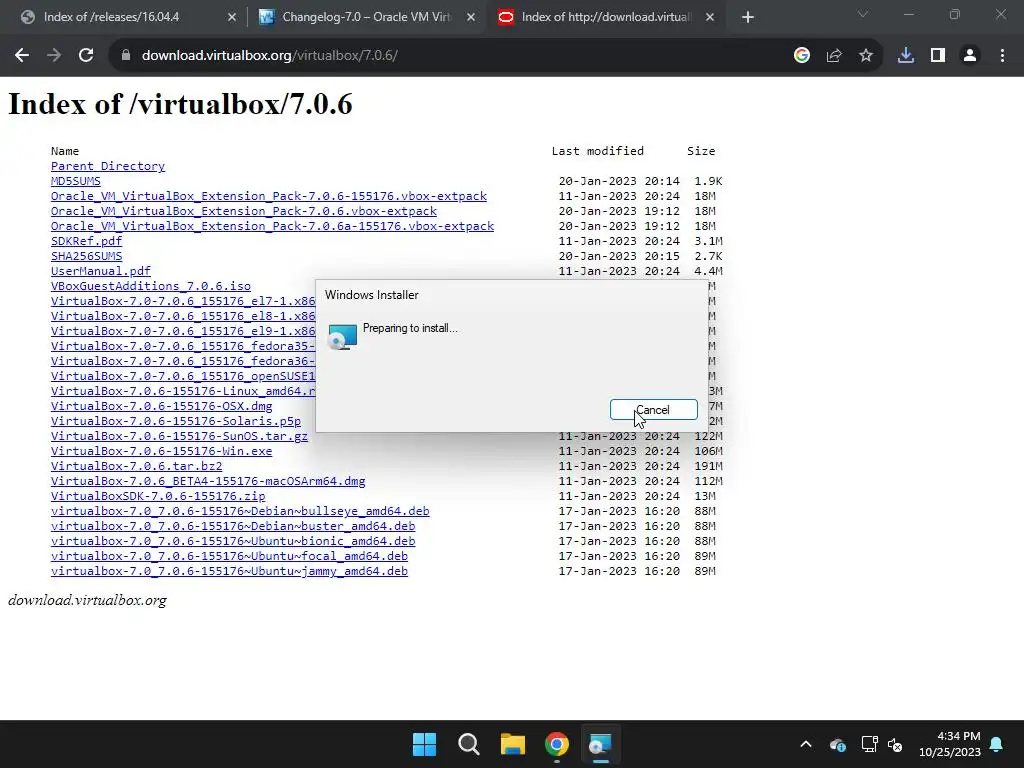Image resolution: width=1024 pixels, height=768 pixels.
Task: Open Windows taskbar search
Action: pyautogui.click(x=469, y=744)
